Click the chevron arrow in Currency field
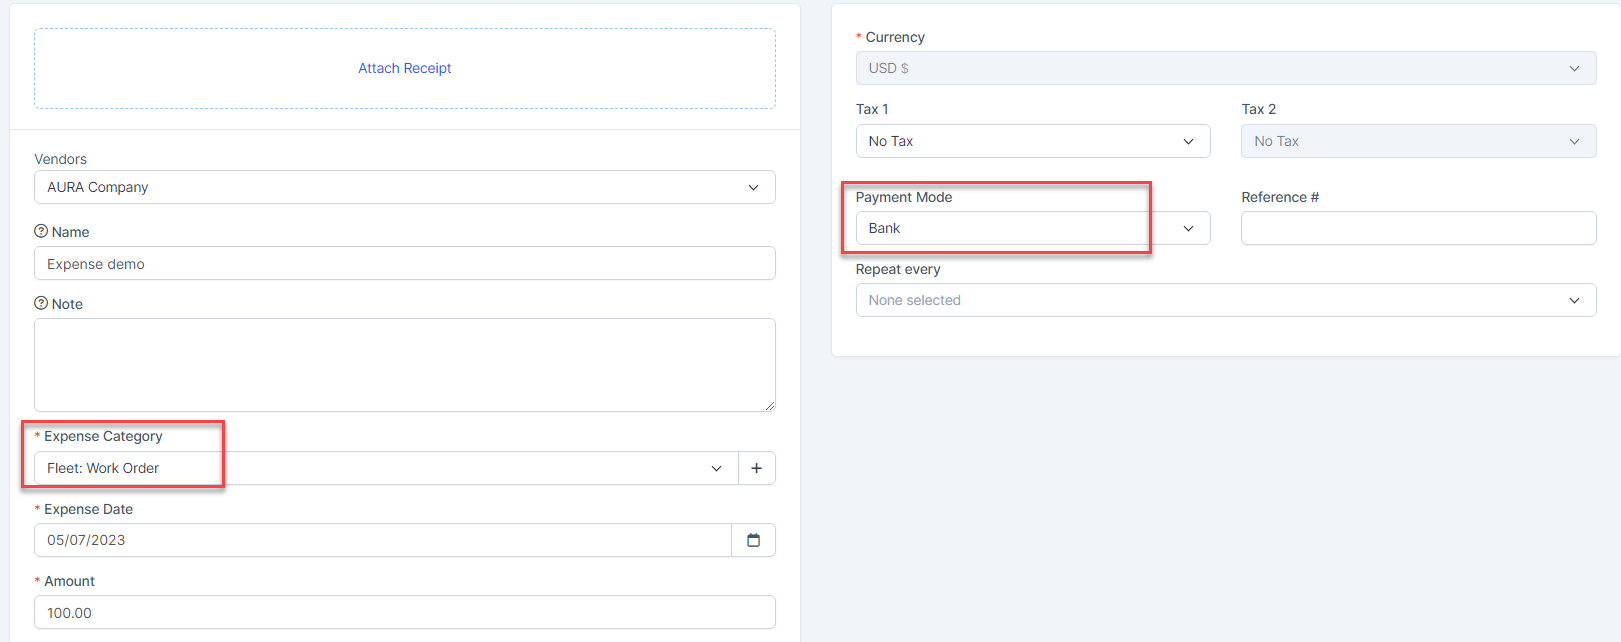This screenshot has height=642, width=1621. click(1574, 68)
